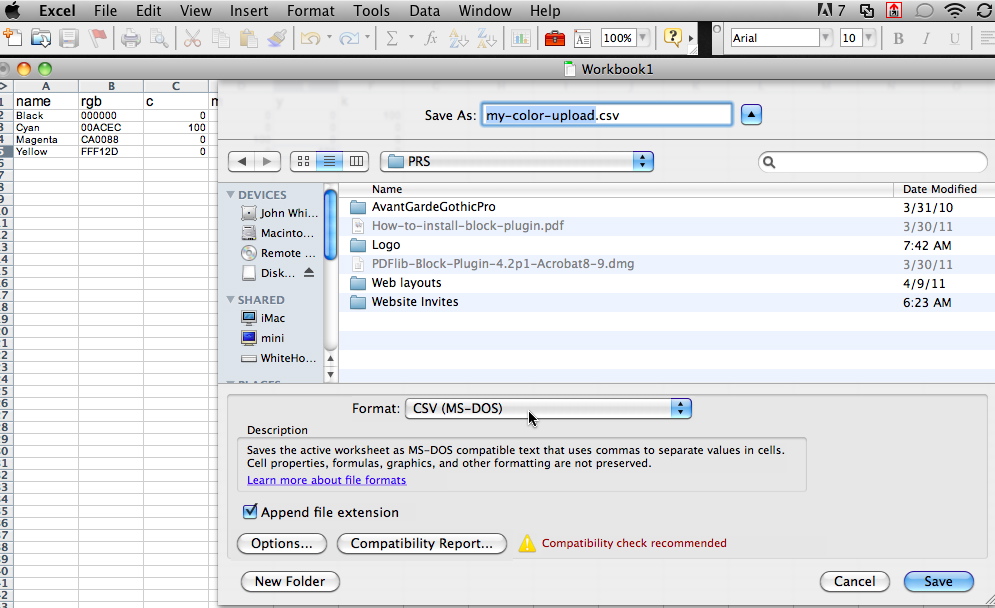The image size is (995, 608).
Task: Click the Flag for follow up icon
Action: [97, 38]
